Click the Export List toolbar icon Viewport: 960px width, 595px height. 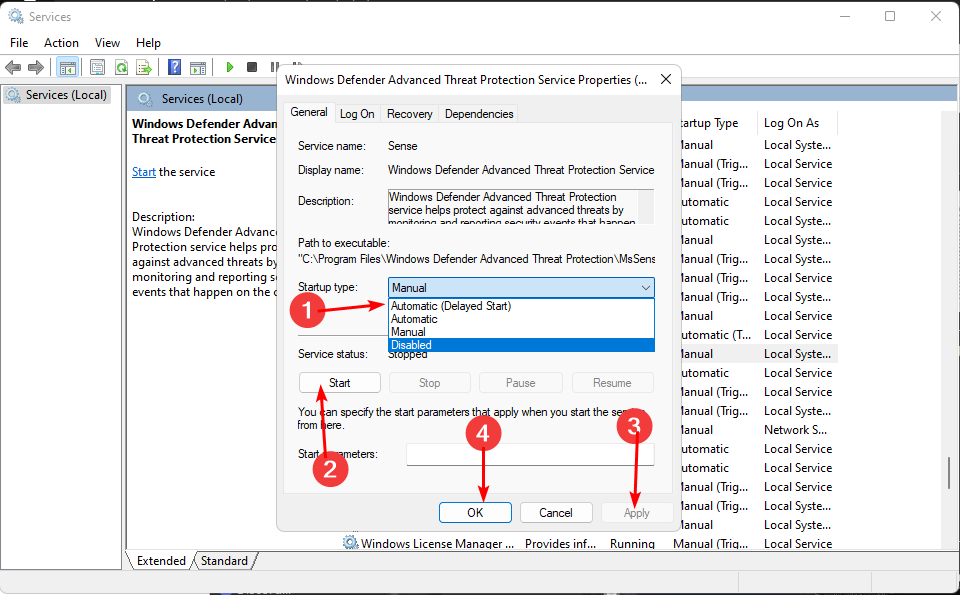145,67
